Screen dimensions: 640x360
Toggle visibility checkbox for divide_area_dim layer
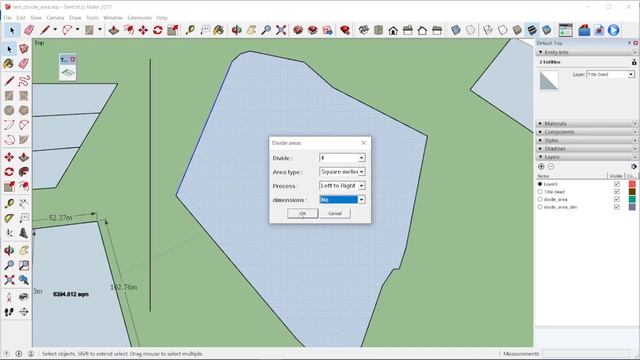pos(617,207)
